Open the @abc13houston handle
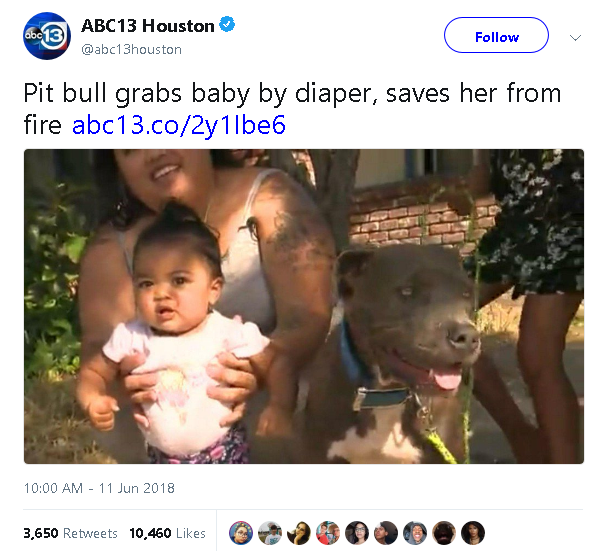Image resolution: width=608 pixels, height=551 pixels. coord(131,50)
